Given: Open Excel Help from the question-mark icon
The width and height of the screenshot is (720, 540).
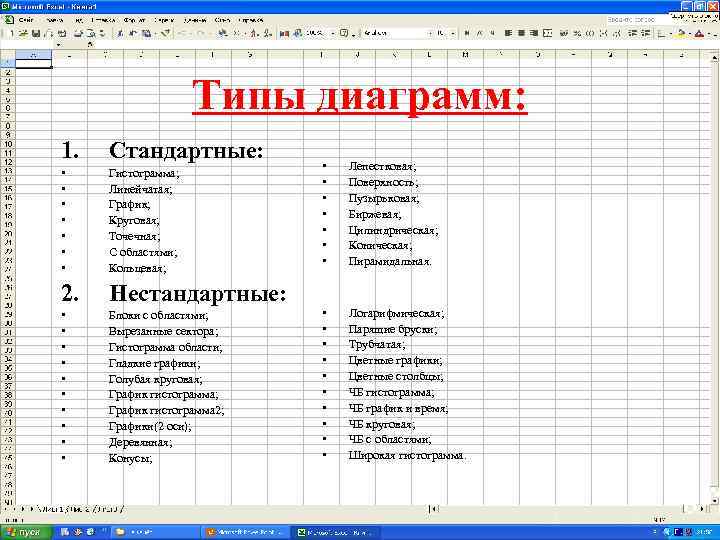Looking at the screenshot, I should (344, 34).
